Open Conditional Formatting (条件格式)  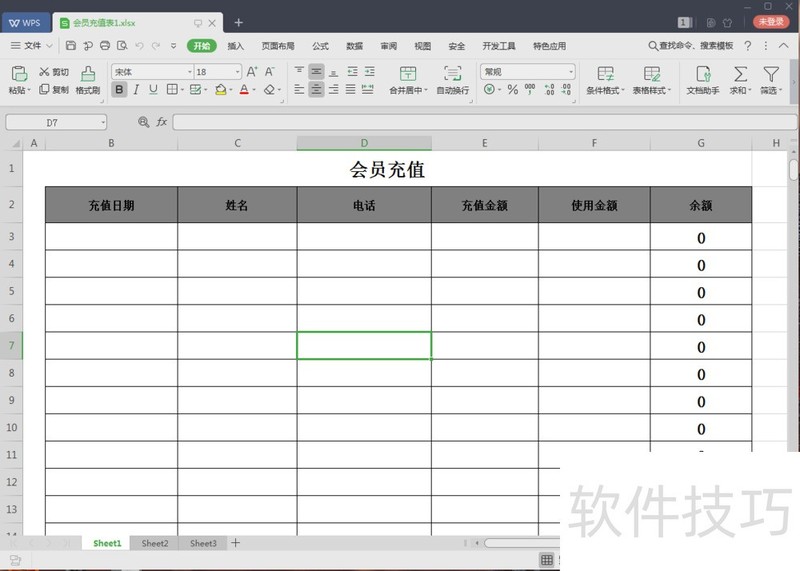(x=605, y=74)
